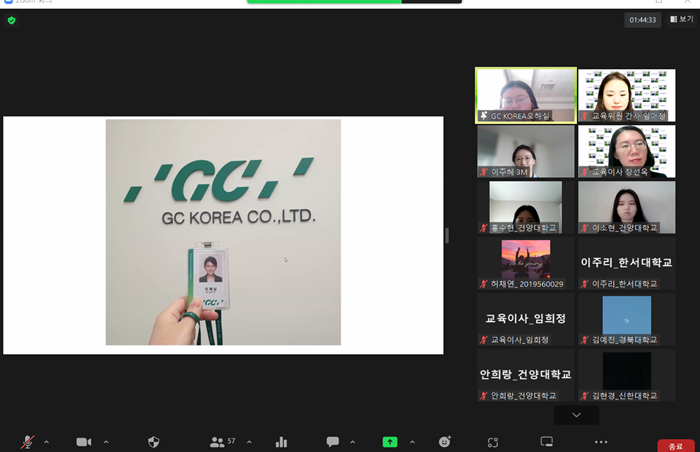Select GC KOREA speaker video tile
The image size is (700, 452).
pyautogui.click(x=526, y=95)
